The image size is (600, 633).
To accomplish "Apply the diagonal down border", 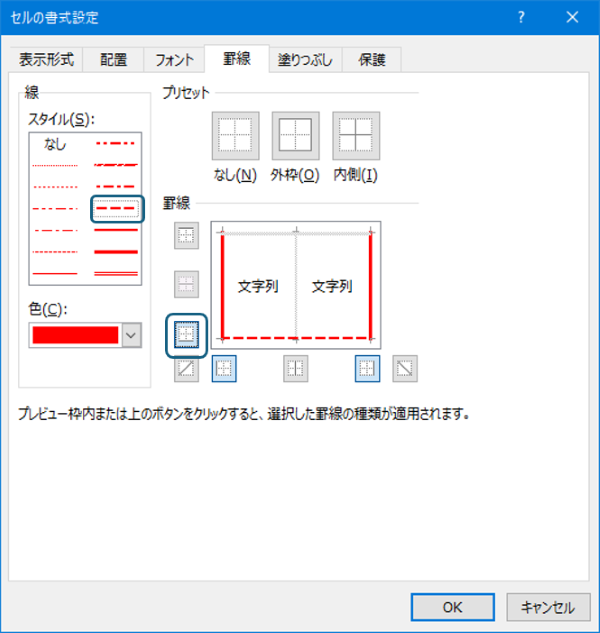I will click(405, 369).
